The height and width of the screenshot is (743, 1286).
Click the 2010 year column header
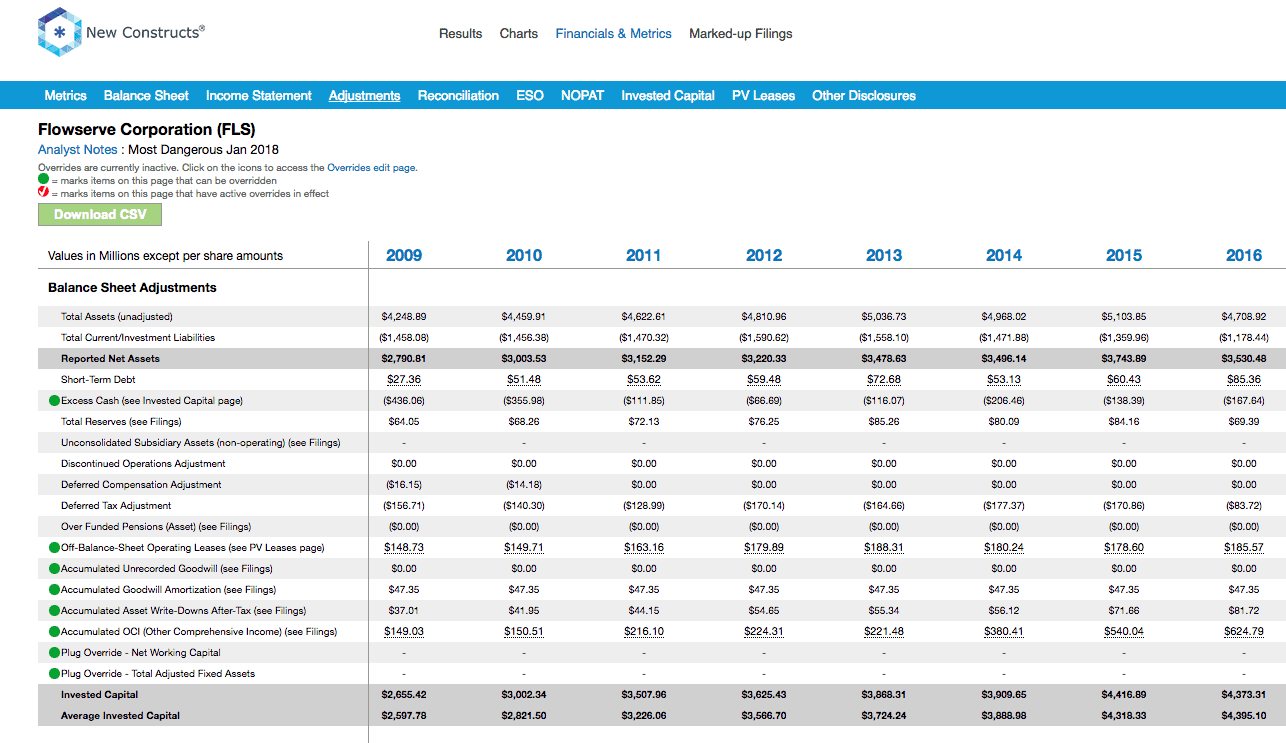(524, 256)
